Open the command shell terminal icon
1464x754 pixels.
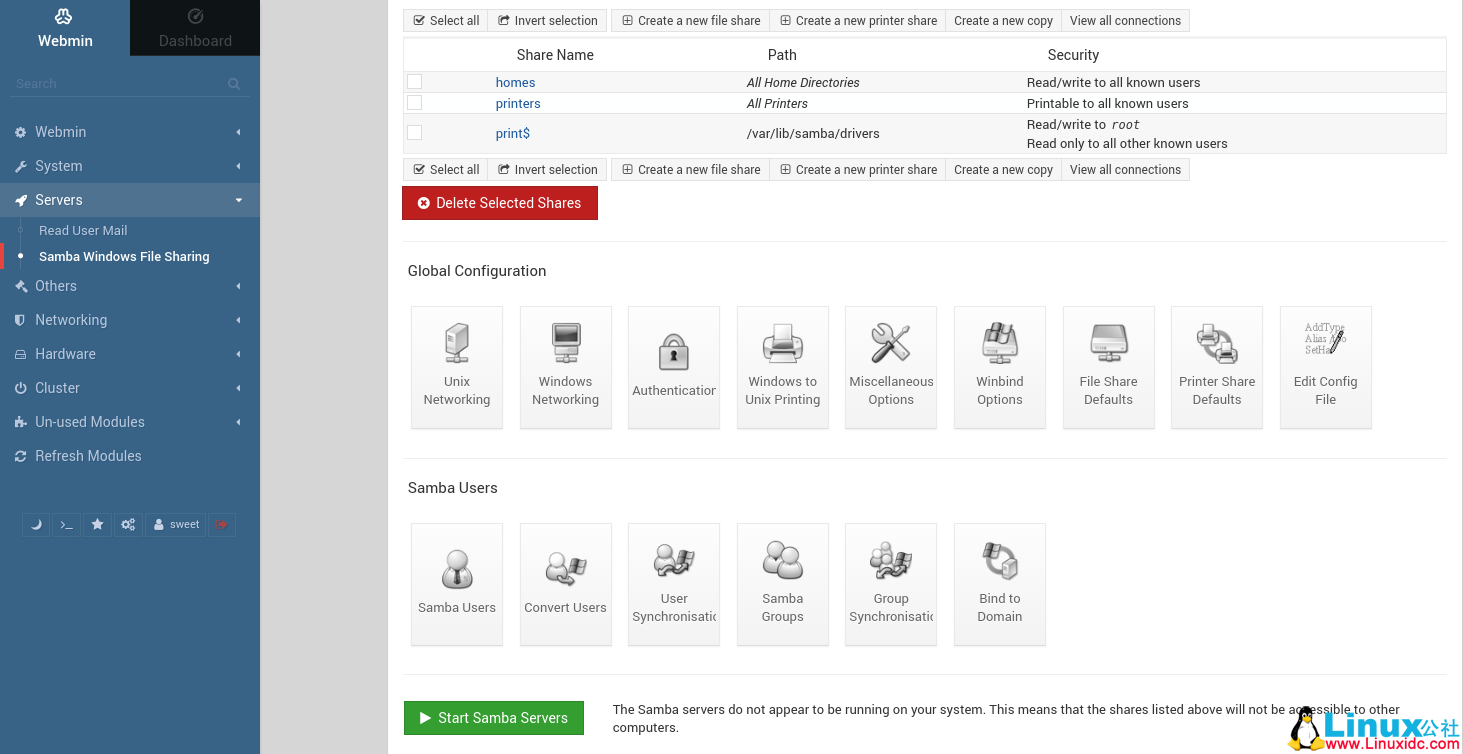[x=66, y=525]
